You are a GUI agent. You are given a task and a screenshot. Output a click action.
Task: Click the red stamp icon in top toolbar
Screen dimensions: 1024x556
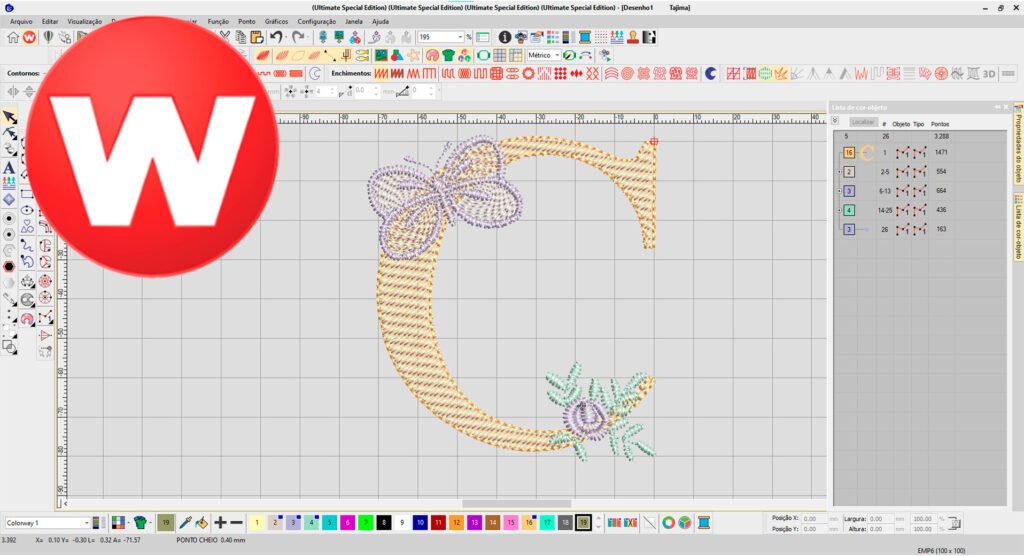(x=633, y=37)
